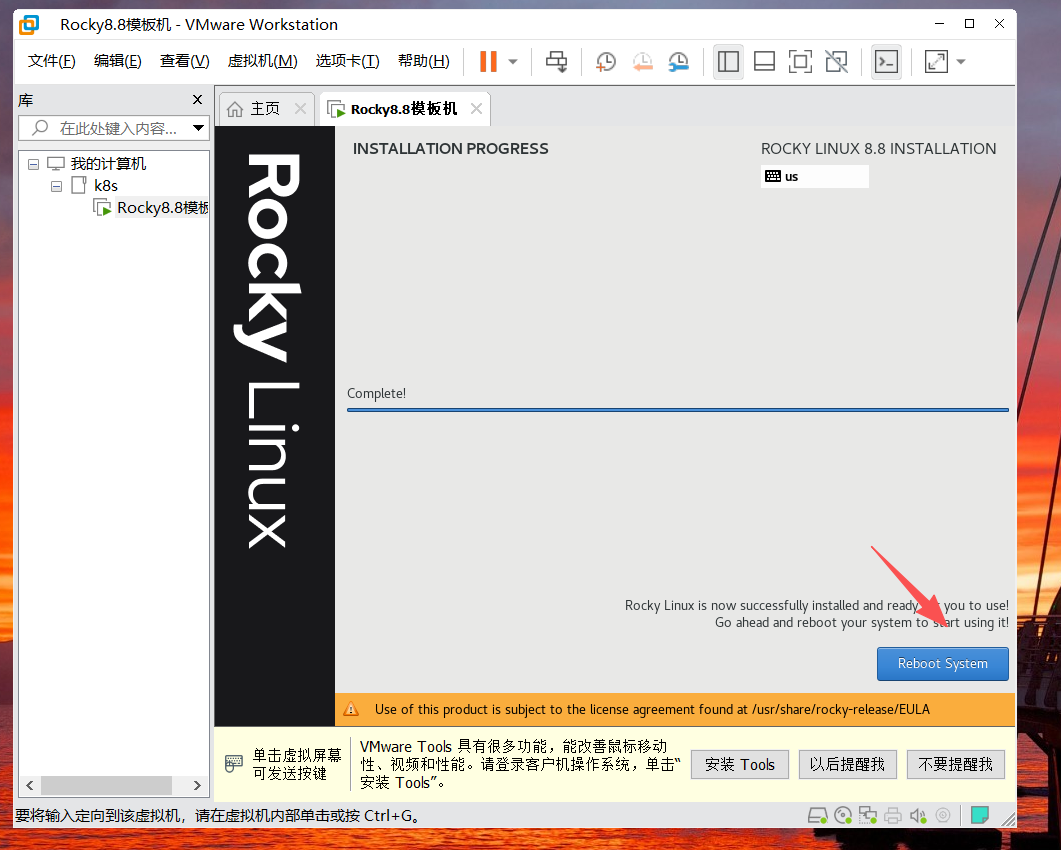Image resolution: width=1061 pixels, height=850 pixels.
Task: Open the console view icon
Action: [x=886, y=62]
